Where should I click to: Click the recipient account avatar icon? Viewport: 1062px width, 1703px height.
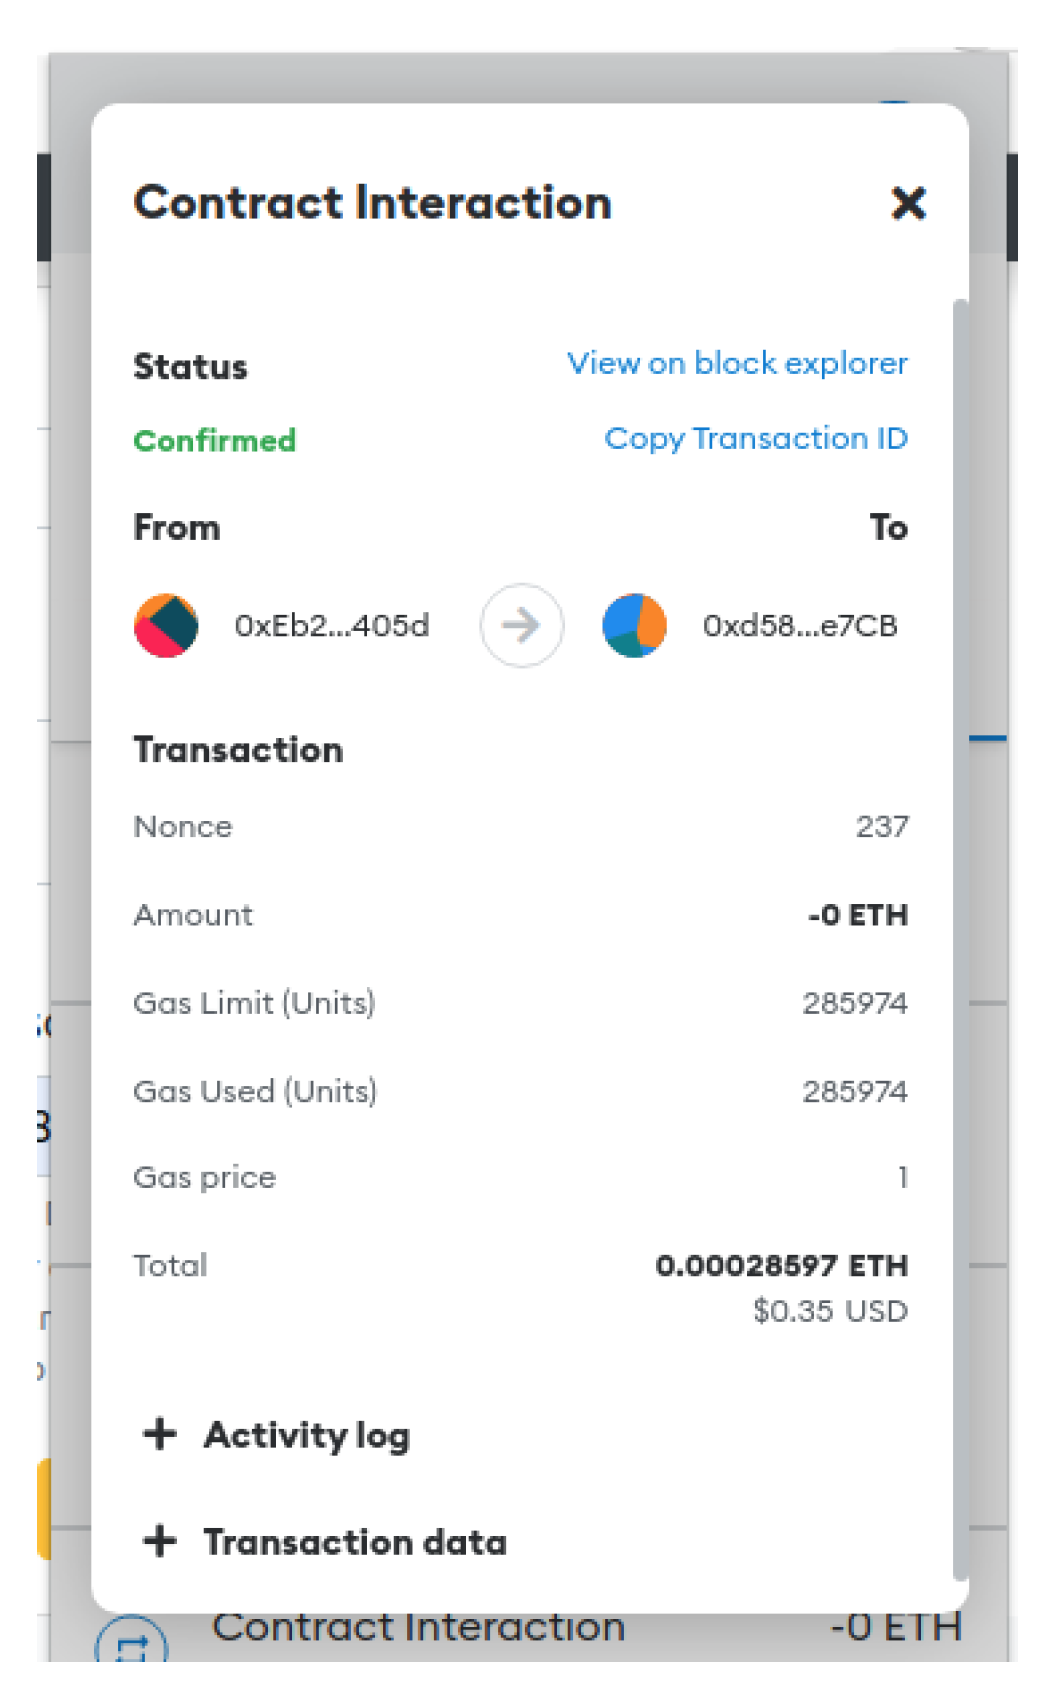point(634,626)
